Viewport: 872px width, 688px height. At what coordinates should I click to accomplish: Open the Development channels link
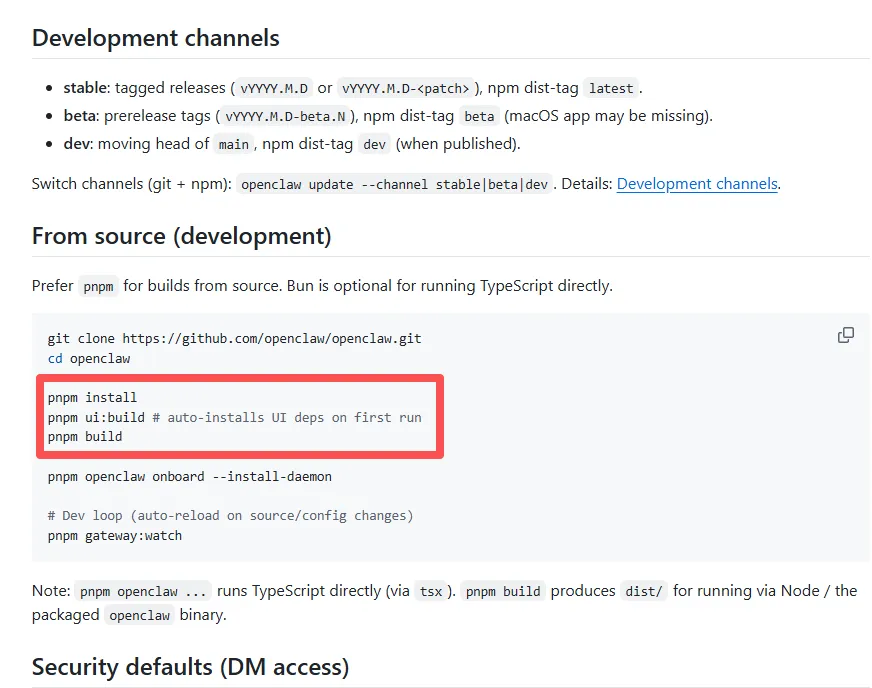[696, 184]
